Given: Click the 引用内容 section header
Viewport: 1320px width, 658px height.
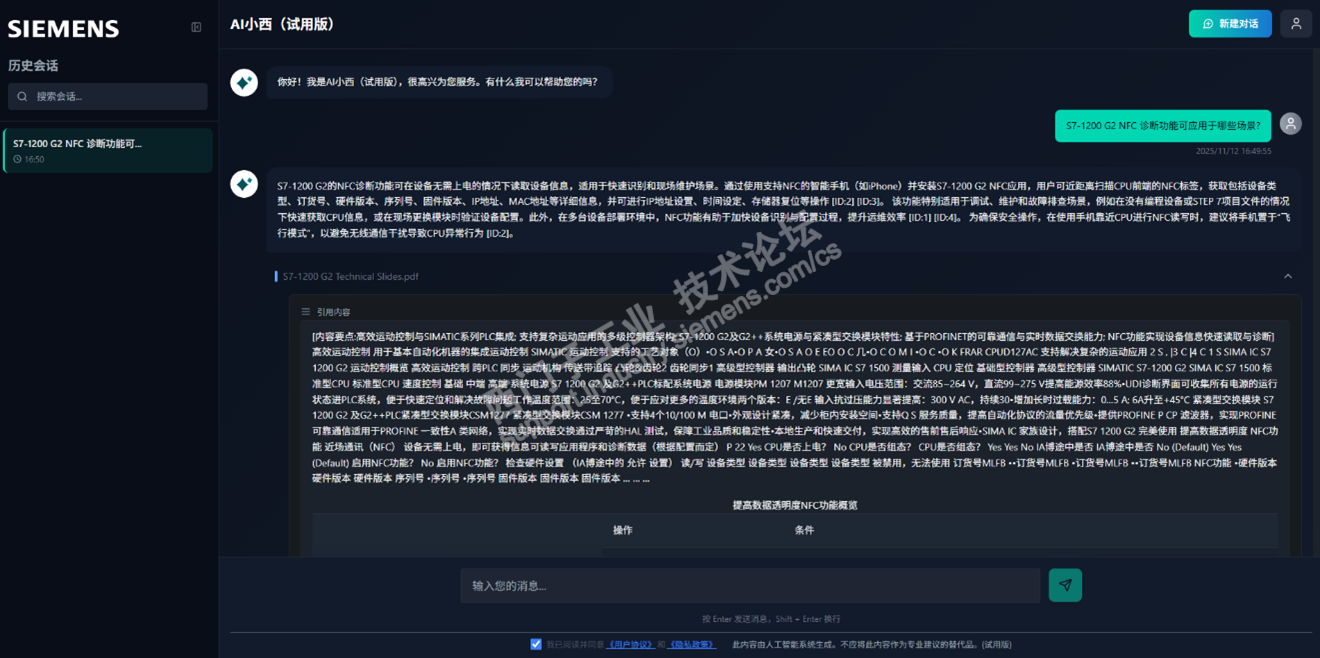Looking at the screenshot, I should (334, 312).
